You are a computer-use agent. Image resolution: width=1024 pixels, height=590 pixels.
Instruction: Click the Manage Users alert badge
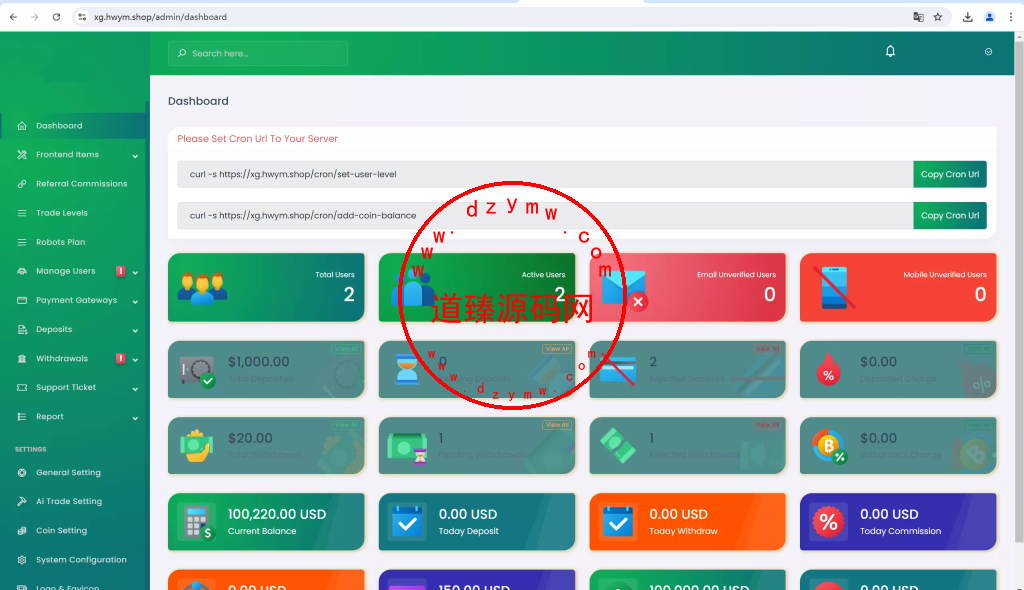click(x=120, y=270)
